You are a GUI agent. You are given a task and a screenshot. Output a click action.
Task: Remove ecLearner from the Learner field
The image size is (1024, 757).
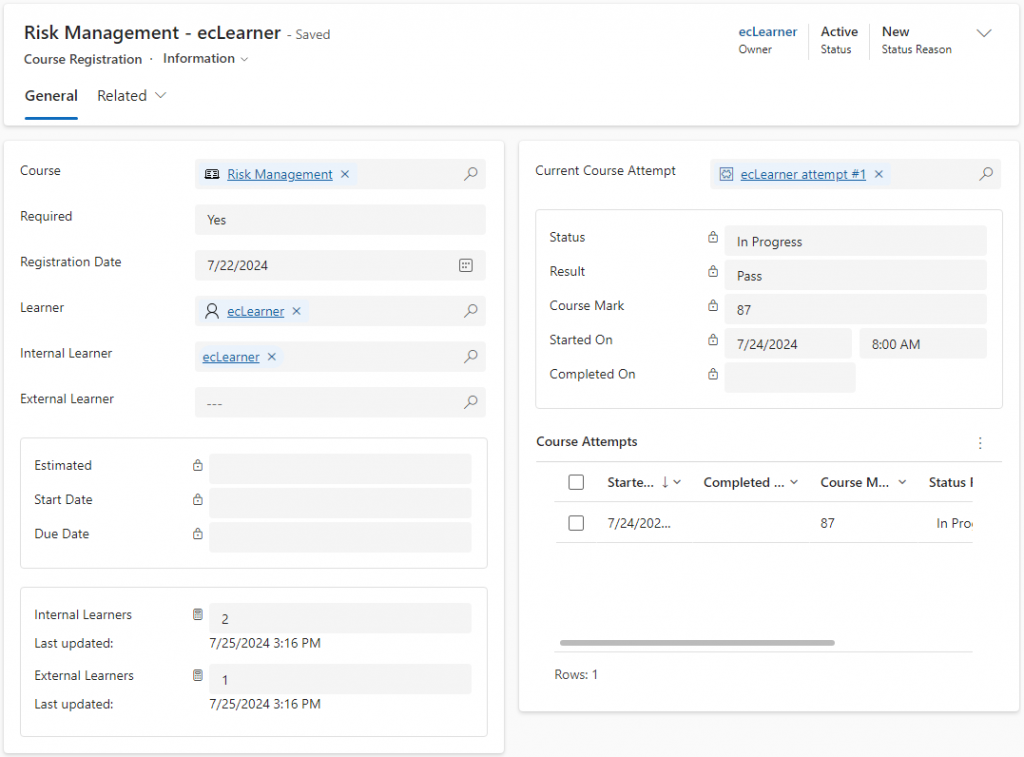296,312
